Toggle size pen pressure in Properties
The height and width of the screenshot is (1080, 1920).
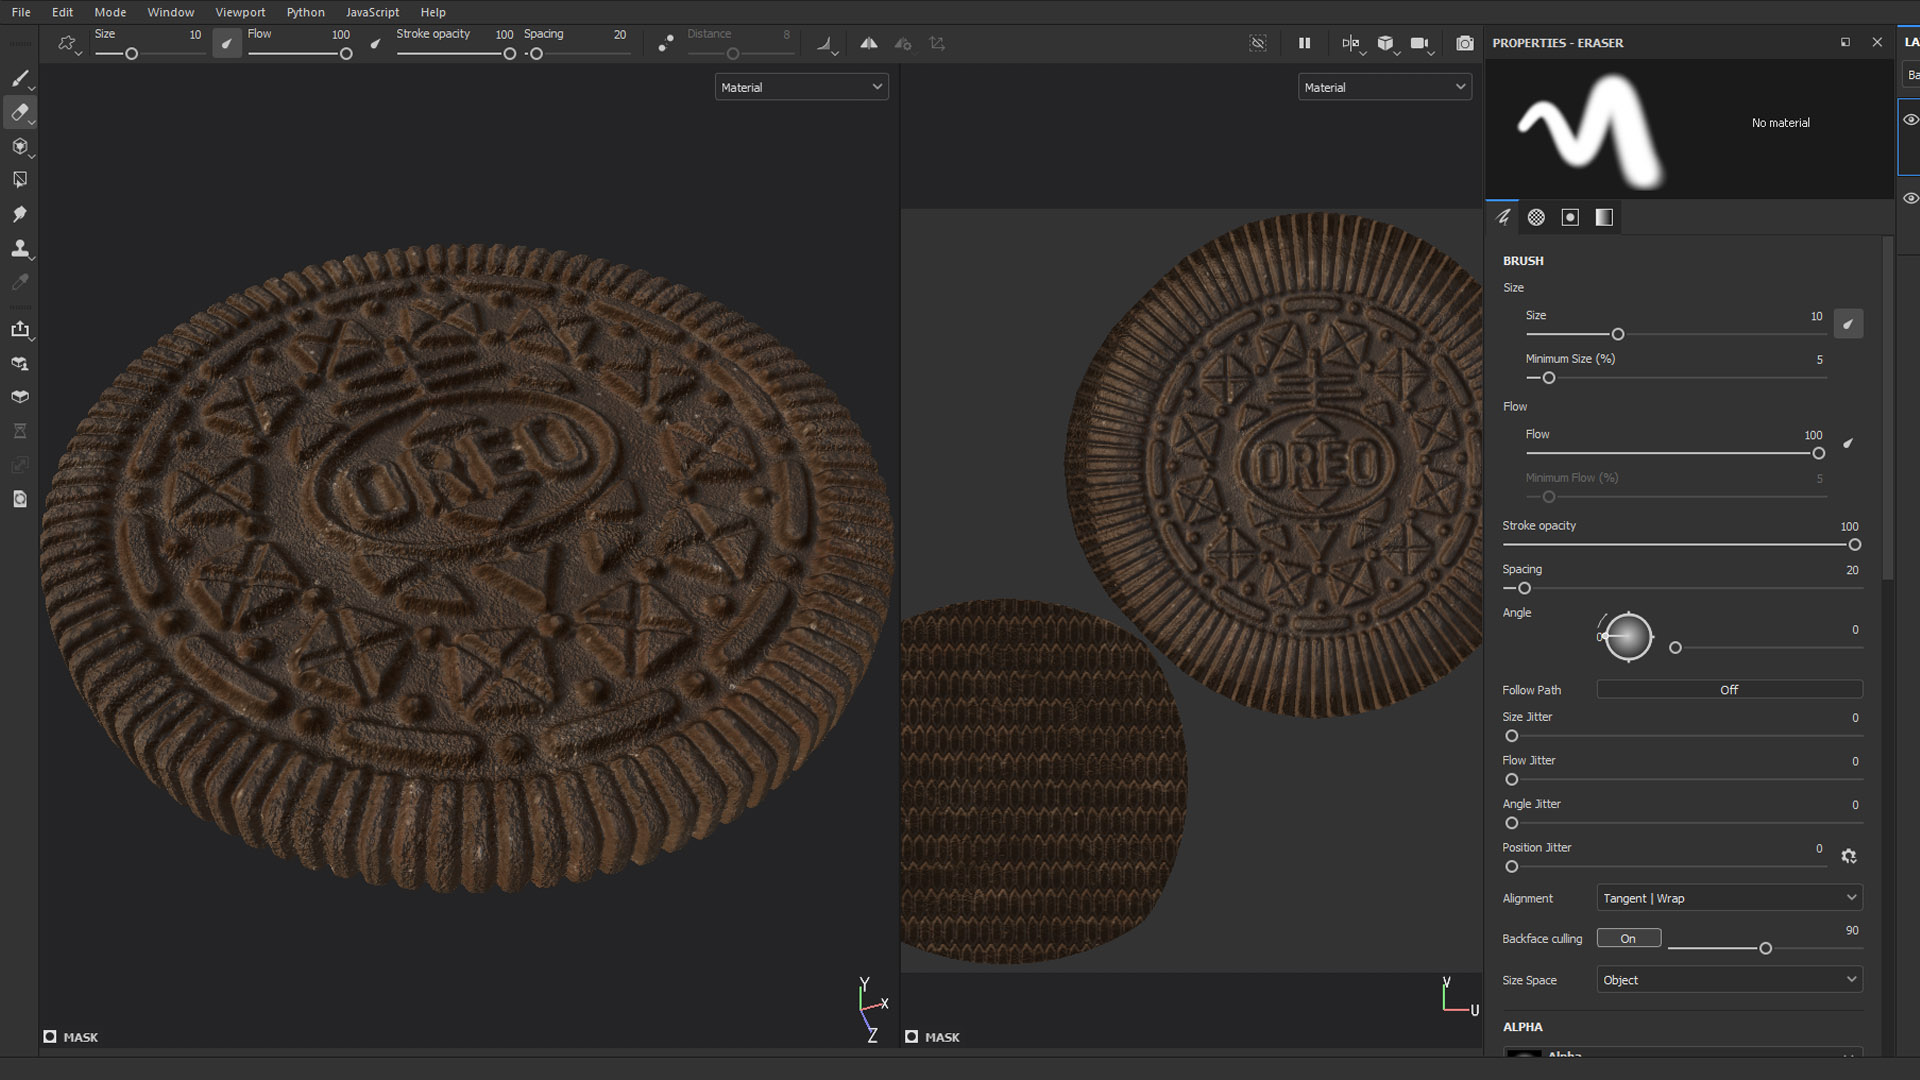[x=1848, y=324]
